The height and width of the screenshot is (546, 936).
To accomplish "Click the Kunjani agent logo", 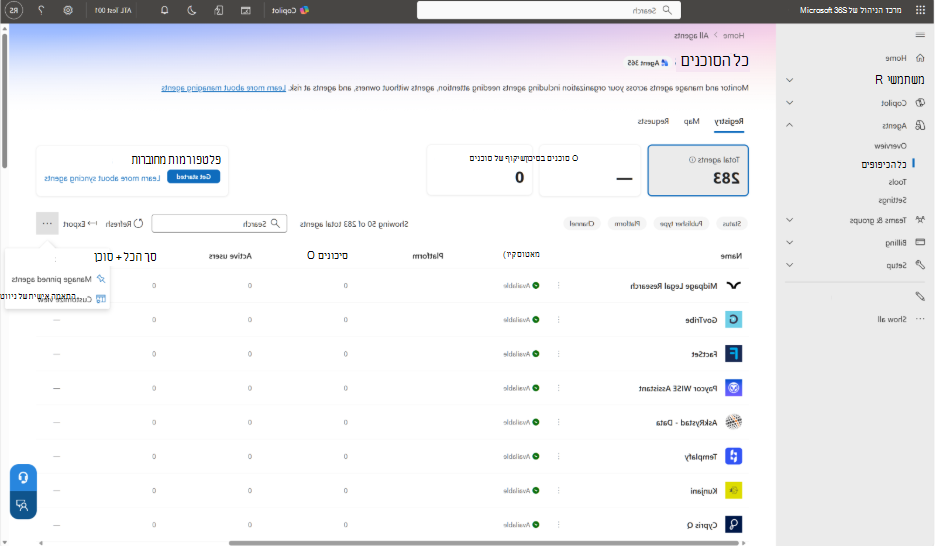I will tap(733, 491).
